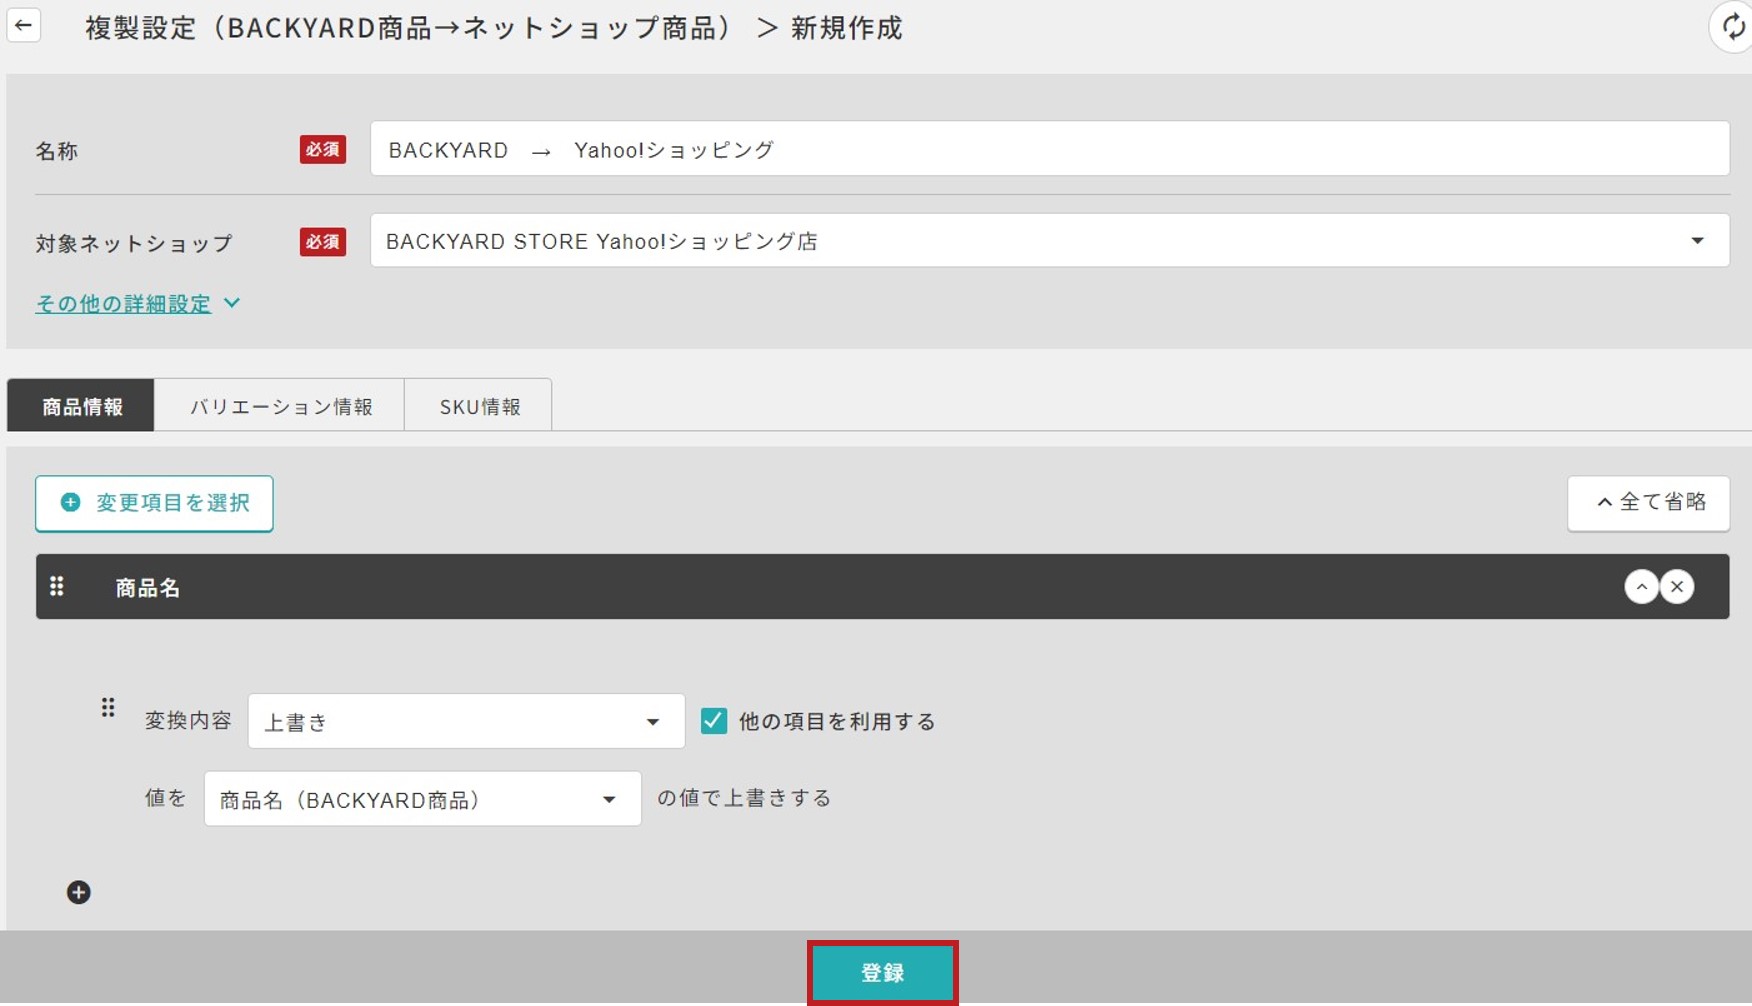Switch to SKU情報 tab
Screen dimensions: 1752x1006
[x=479, y=406]
